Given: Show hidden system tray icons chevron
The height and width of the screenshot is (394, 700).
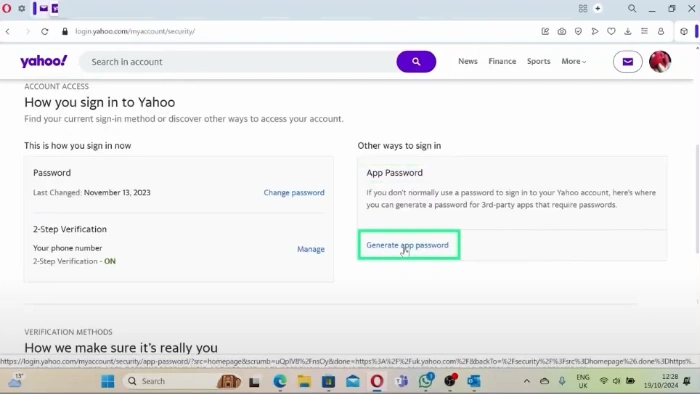Looking at the screenshot, I should click(527, 381).
